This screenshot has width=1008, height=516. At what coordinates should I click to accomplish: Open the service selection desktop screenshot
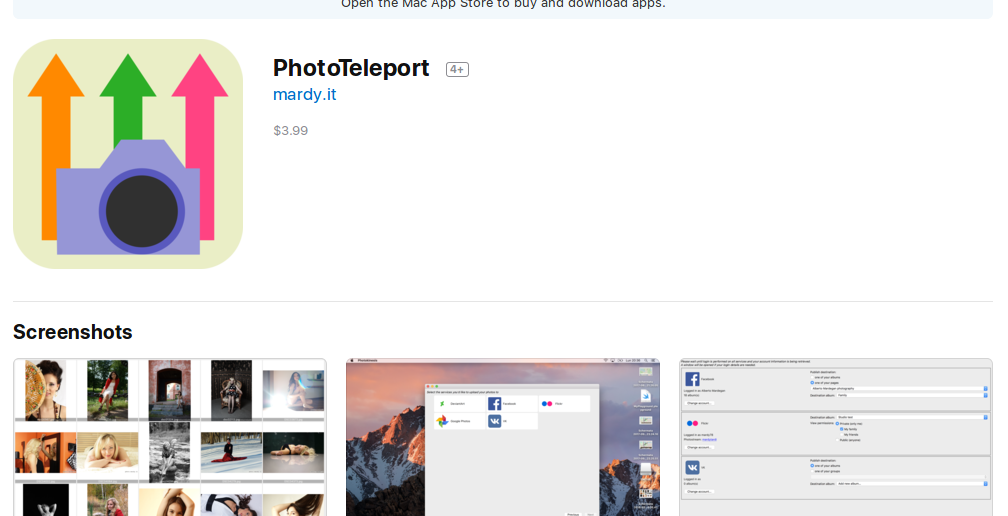tap(503, 437)
